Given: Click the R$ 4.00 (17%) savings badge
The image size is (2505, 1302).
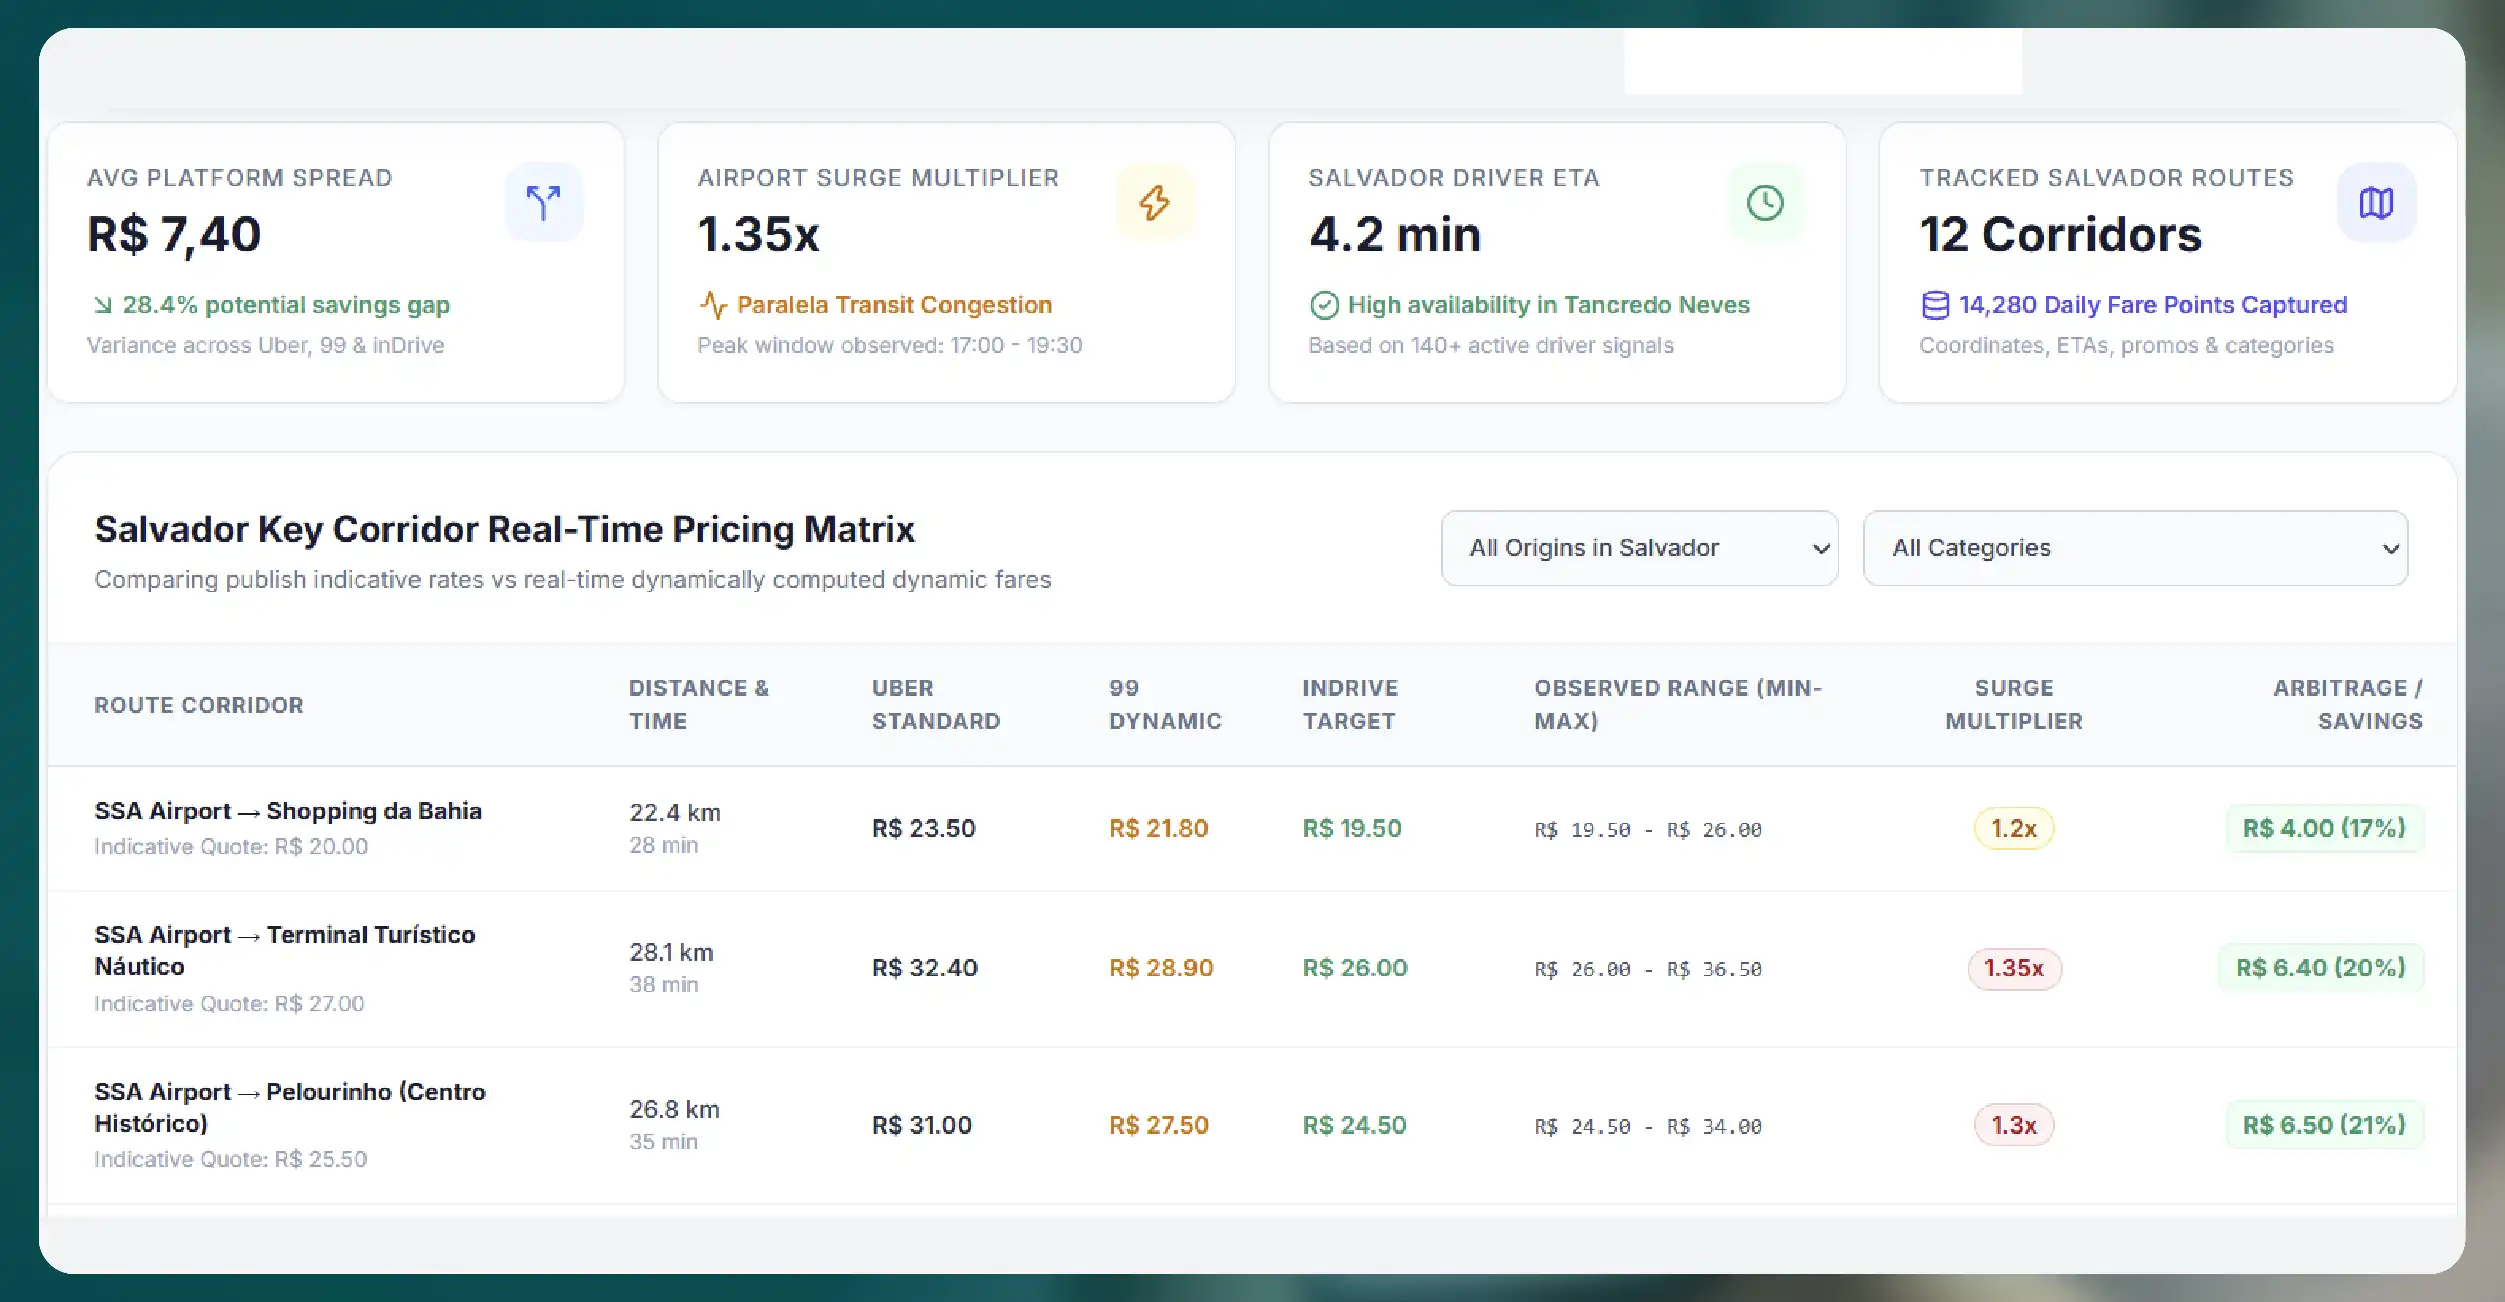Looking at the screenshot, I should click(2324, 828).
